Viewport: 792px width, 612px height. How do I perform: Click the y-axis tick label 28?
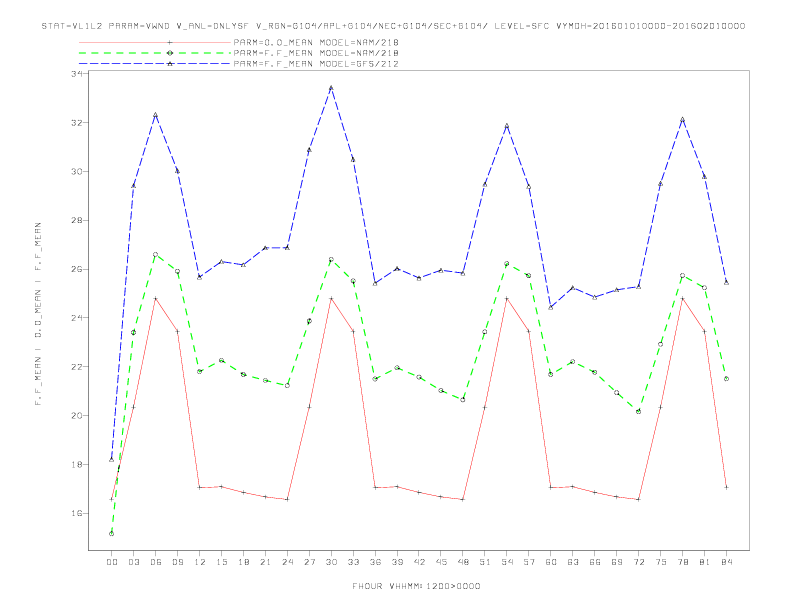coord(76,220)
